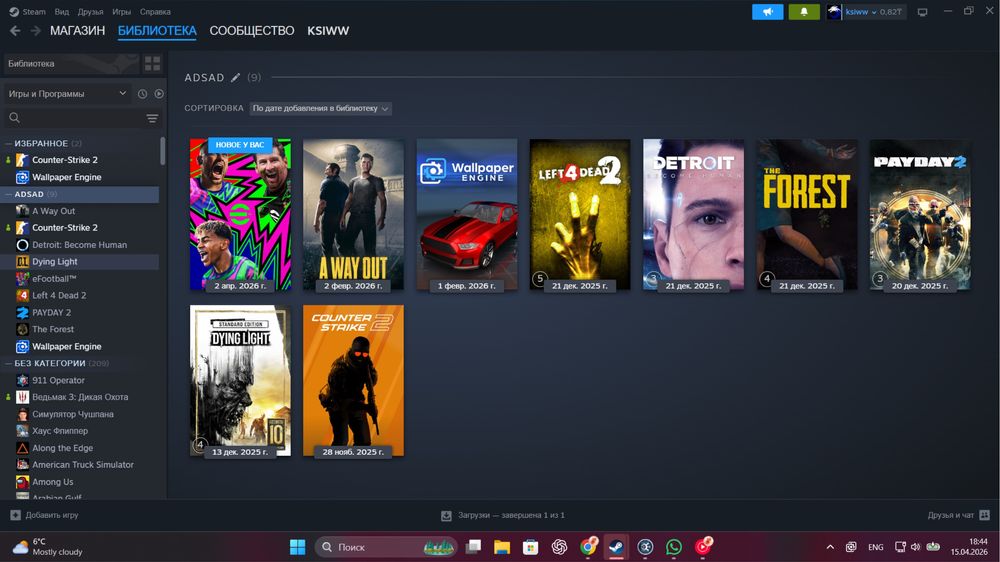Select Wallpaper Engine icon under ADSAD list
This screenshot has width=1000, height=562.
pos(22,346)
